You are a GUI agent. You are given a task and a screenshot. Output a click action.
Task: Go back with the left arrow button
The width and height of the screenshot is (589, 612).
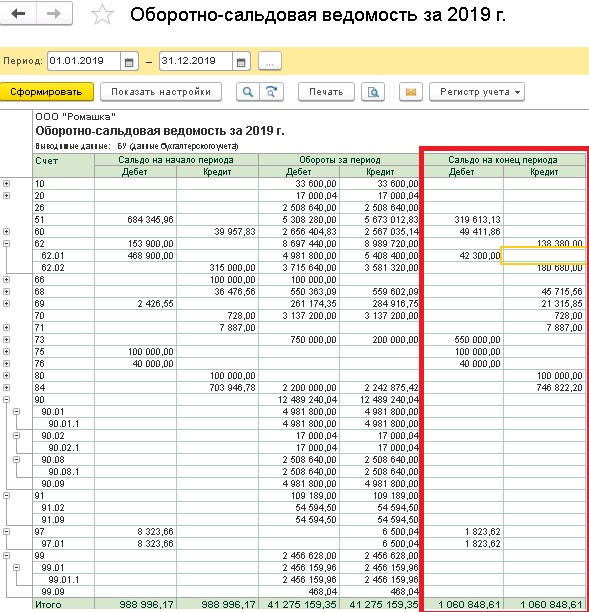click(x=18, y=14)
